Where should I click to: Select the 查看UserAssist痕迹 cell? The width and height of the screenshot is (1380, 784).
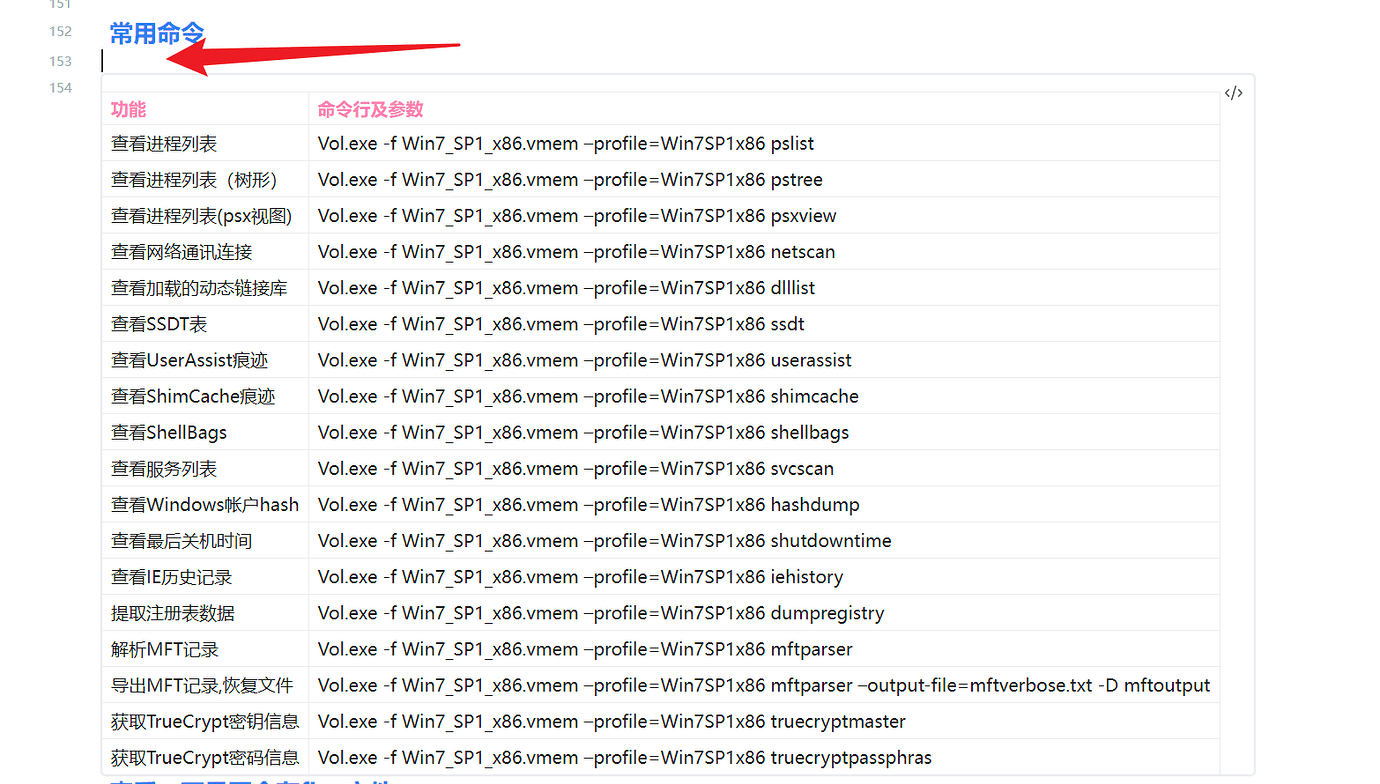[205, 359]
